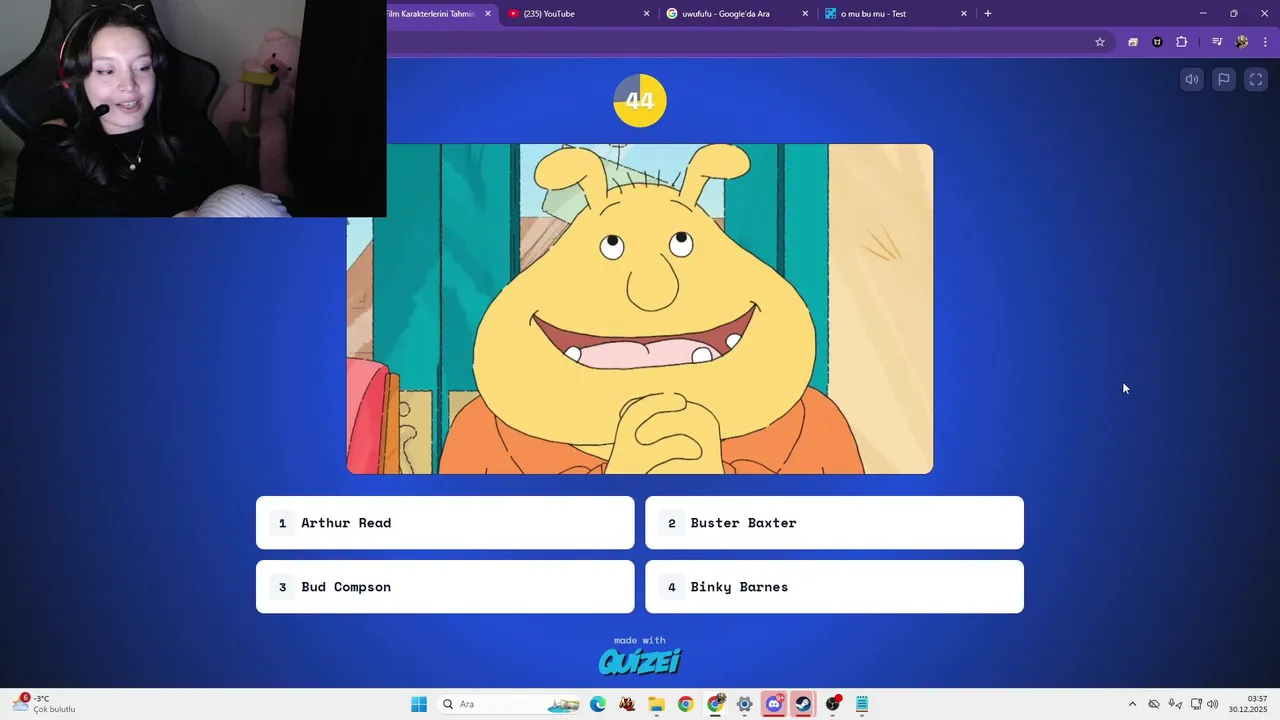Bookmark this page with the star icon

click(x=1100, y=42)
